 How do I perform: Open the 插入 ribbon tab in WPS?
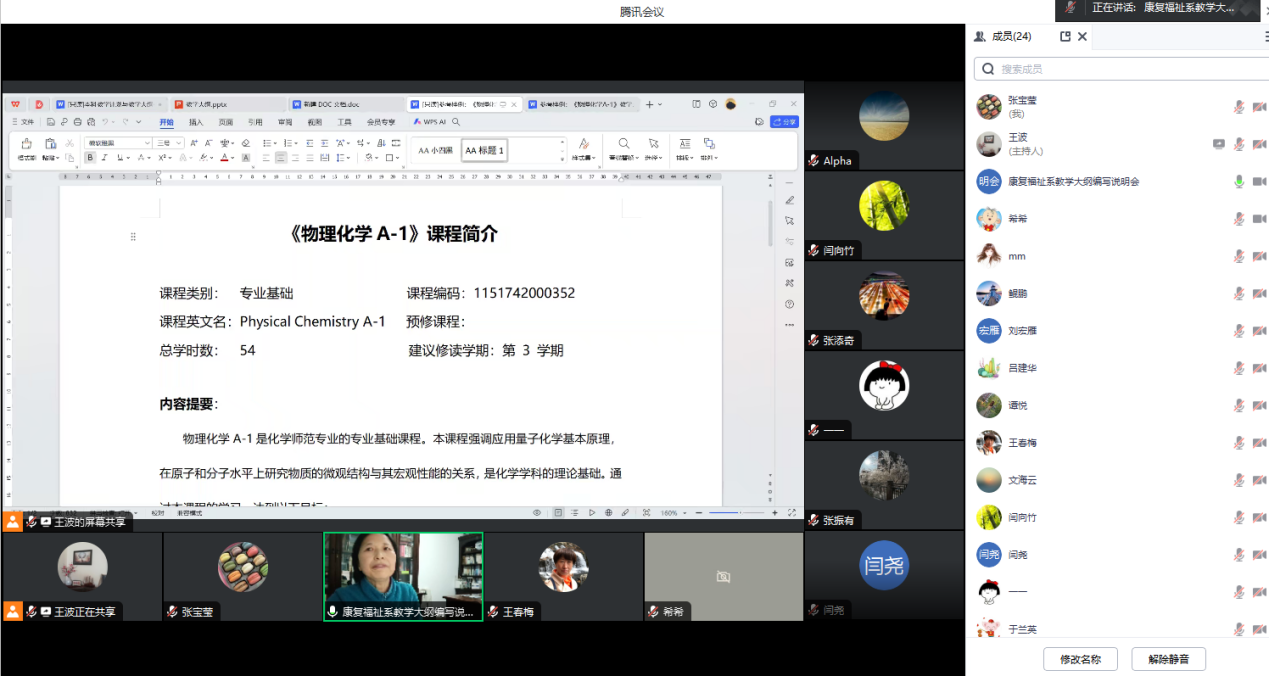tap(196, 122)
